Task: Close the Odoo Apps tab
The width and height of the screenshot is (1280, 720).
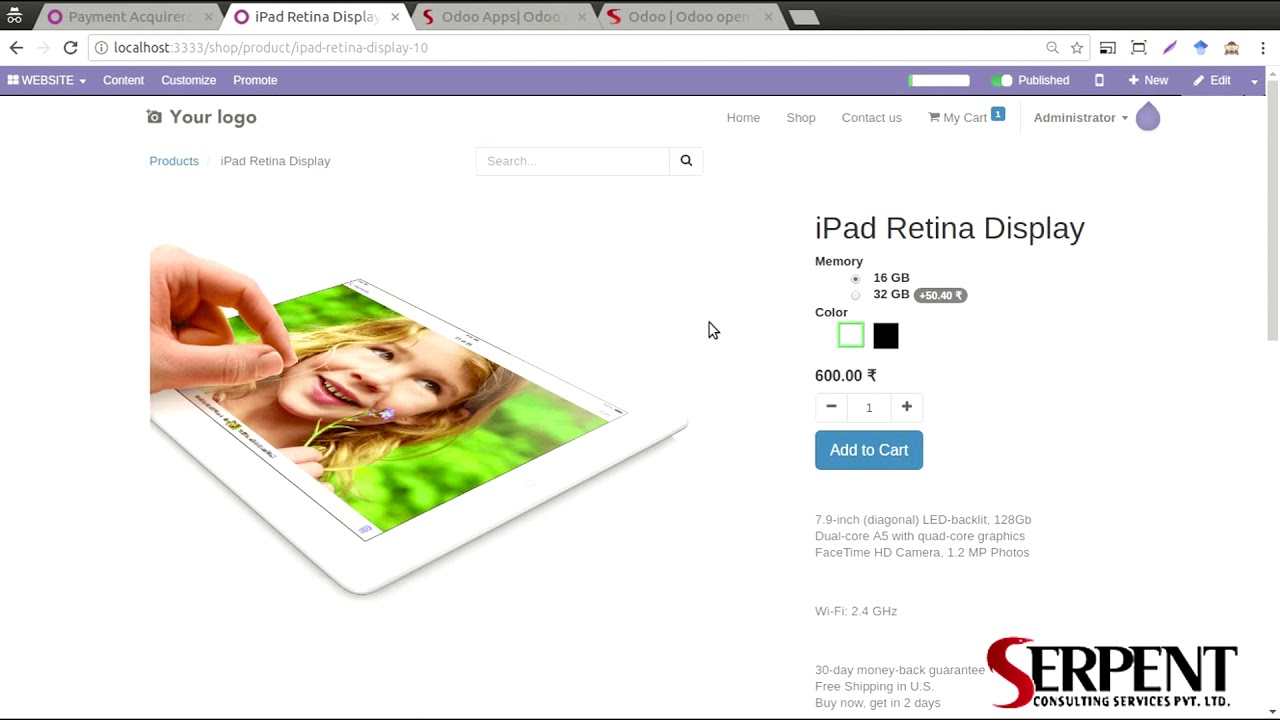Action: coord(582,17)
